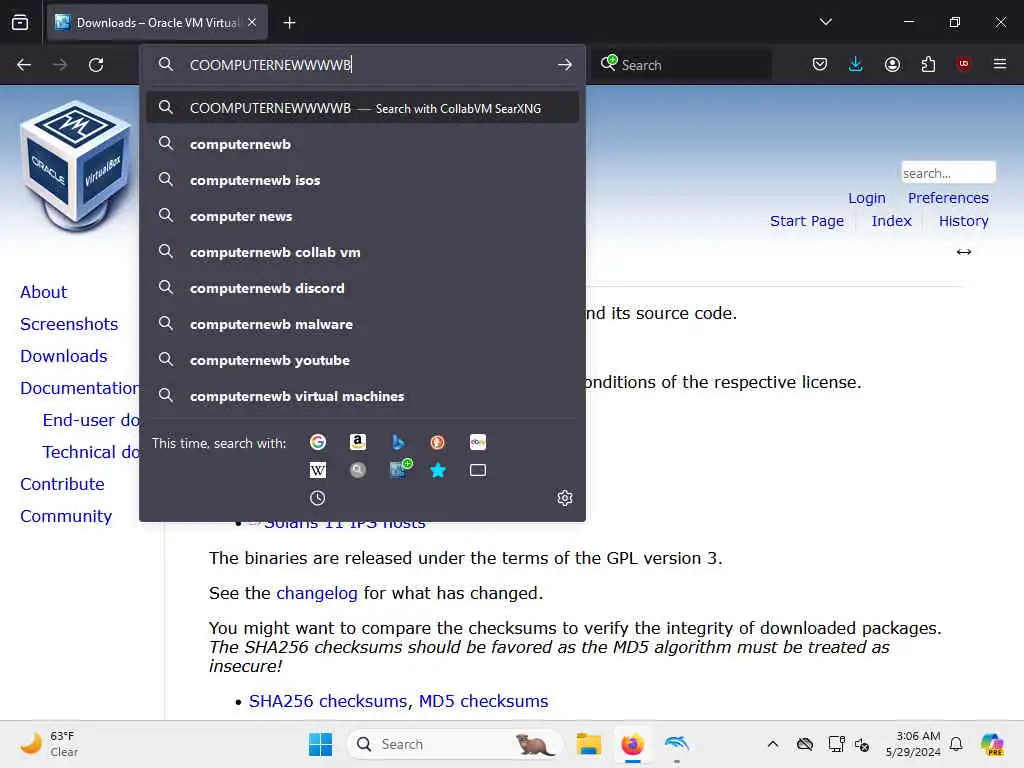Search this time with Google

click(x=317, y=443)
